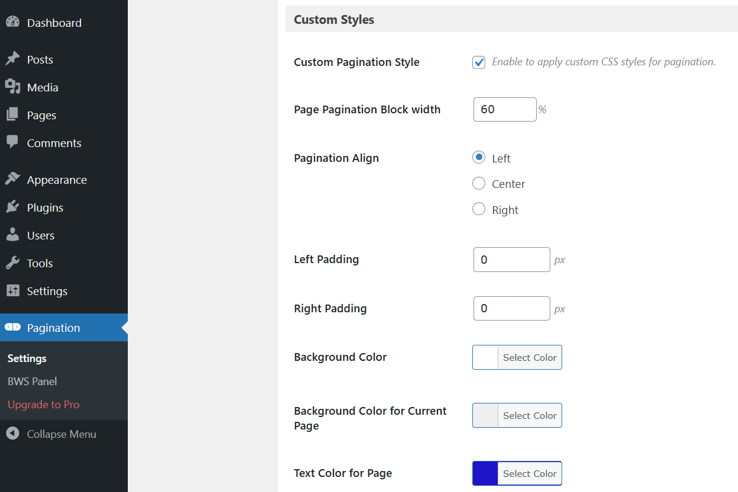Click the Background Color for Current Page label
The image size is (738, 492).
370,418
